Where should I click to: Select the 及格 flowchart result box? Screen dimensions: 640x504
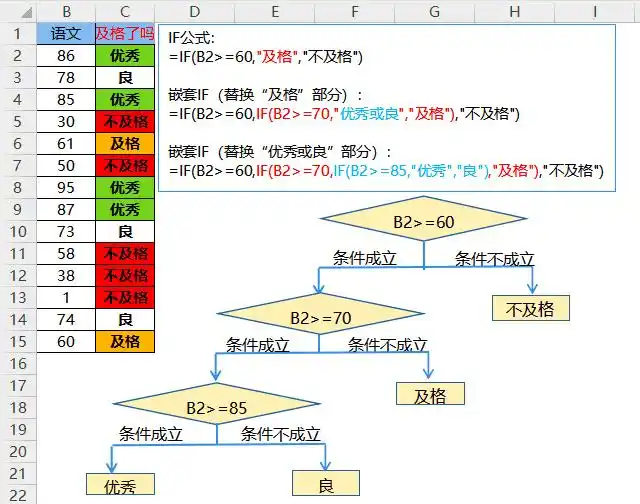pyautogui.click(x=430, y=394)
